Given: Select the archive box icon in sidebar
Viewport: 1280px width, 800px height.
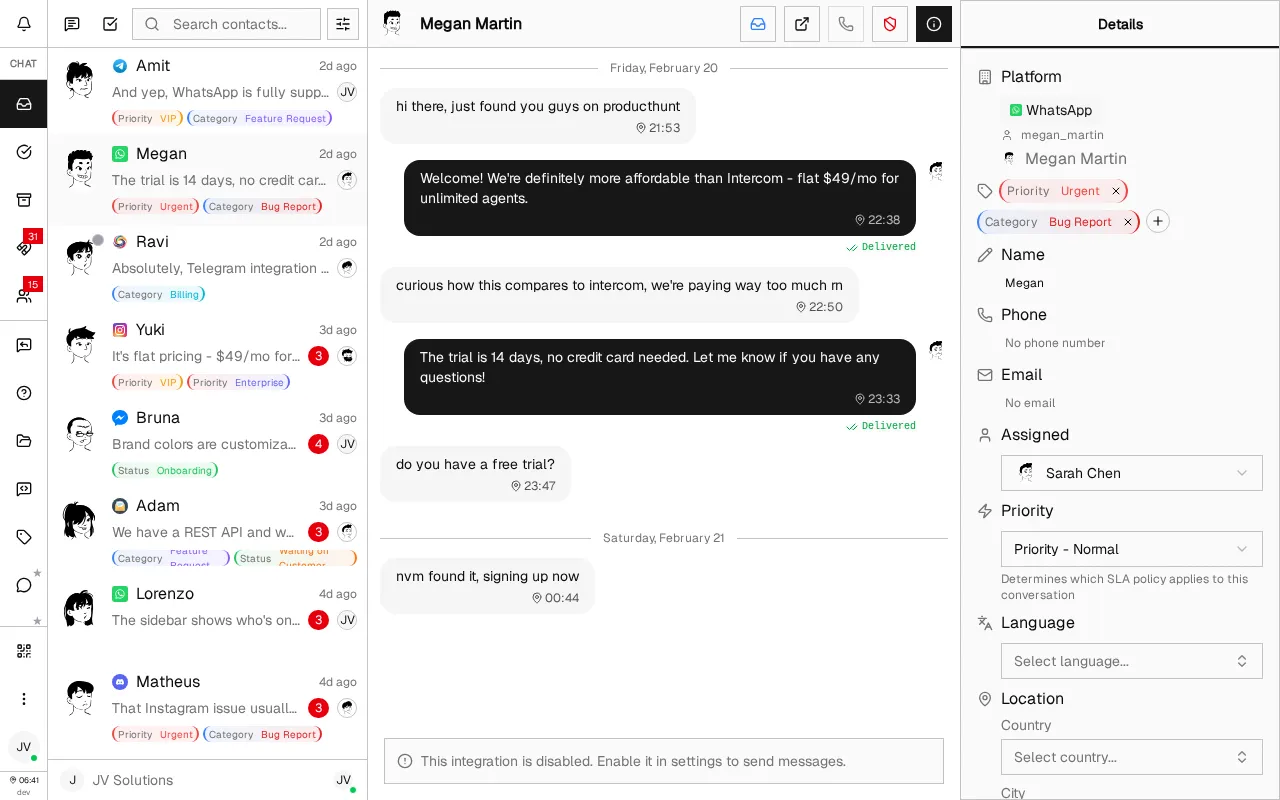Looking at the screenshot, I should coord(23,200).
